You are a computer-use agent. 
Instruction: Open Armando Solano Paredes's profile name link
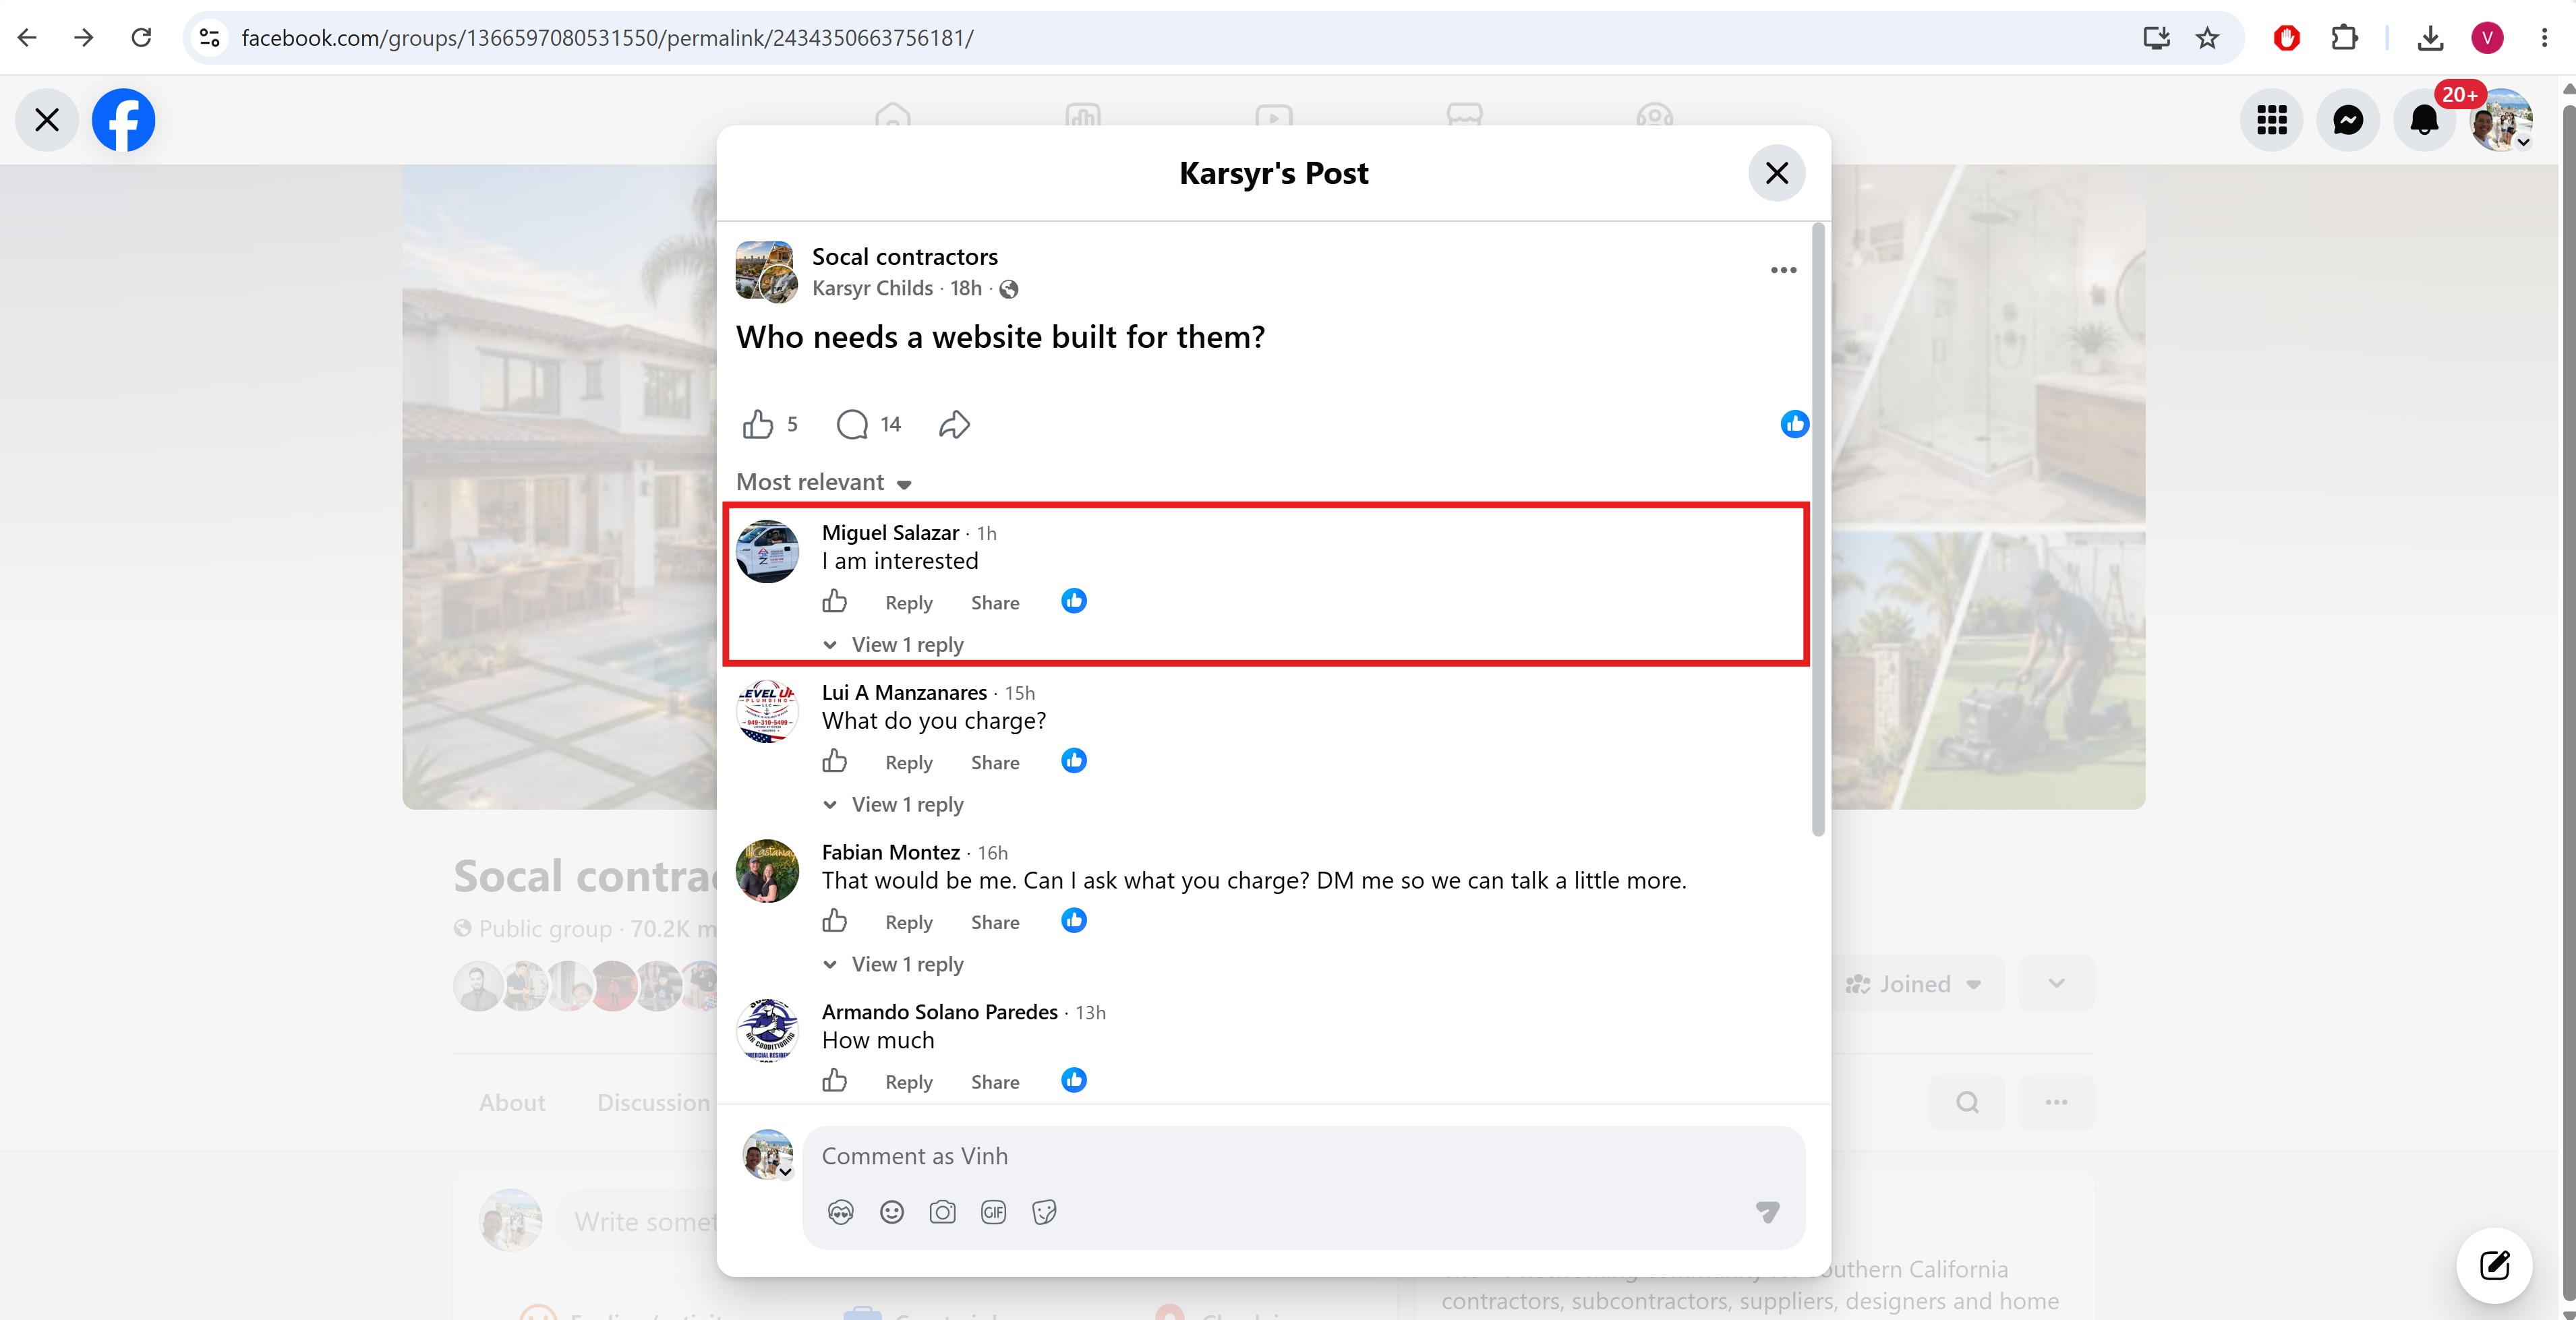(939, 1013)
